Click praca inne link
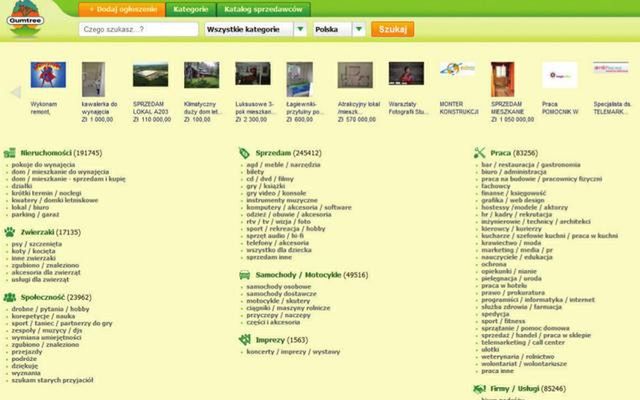This screenshot has width=640, height=400. coord(497,371)
